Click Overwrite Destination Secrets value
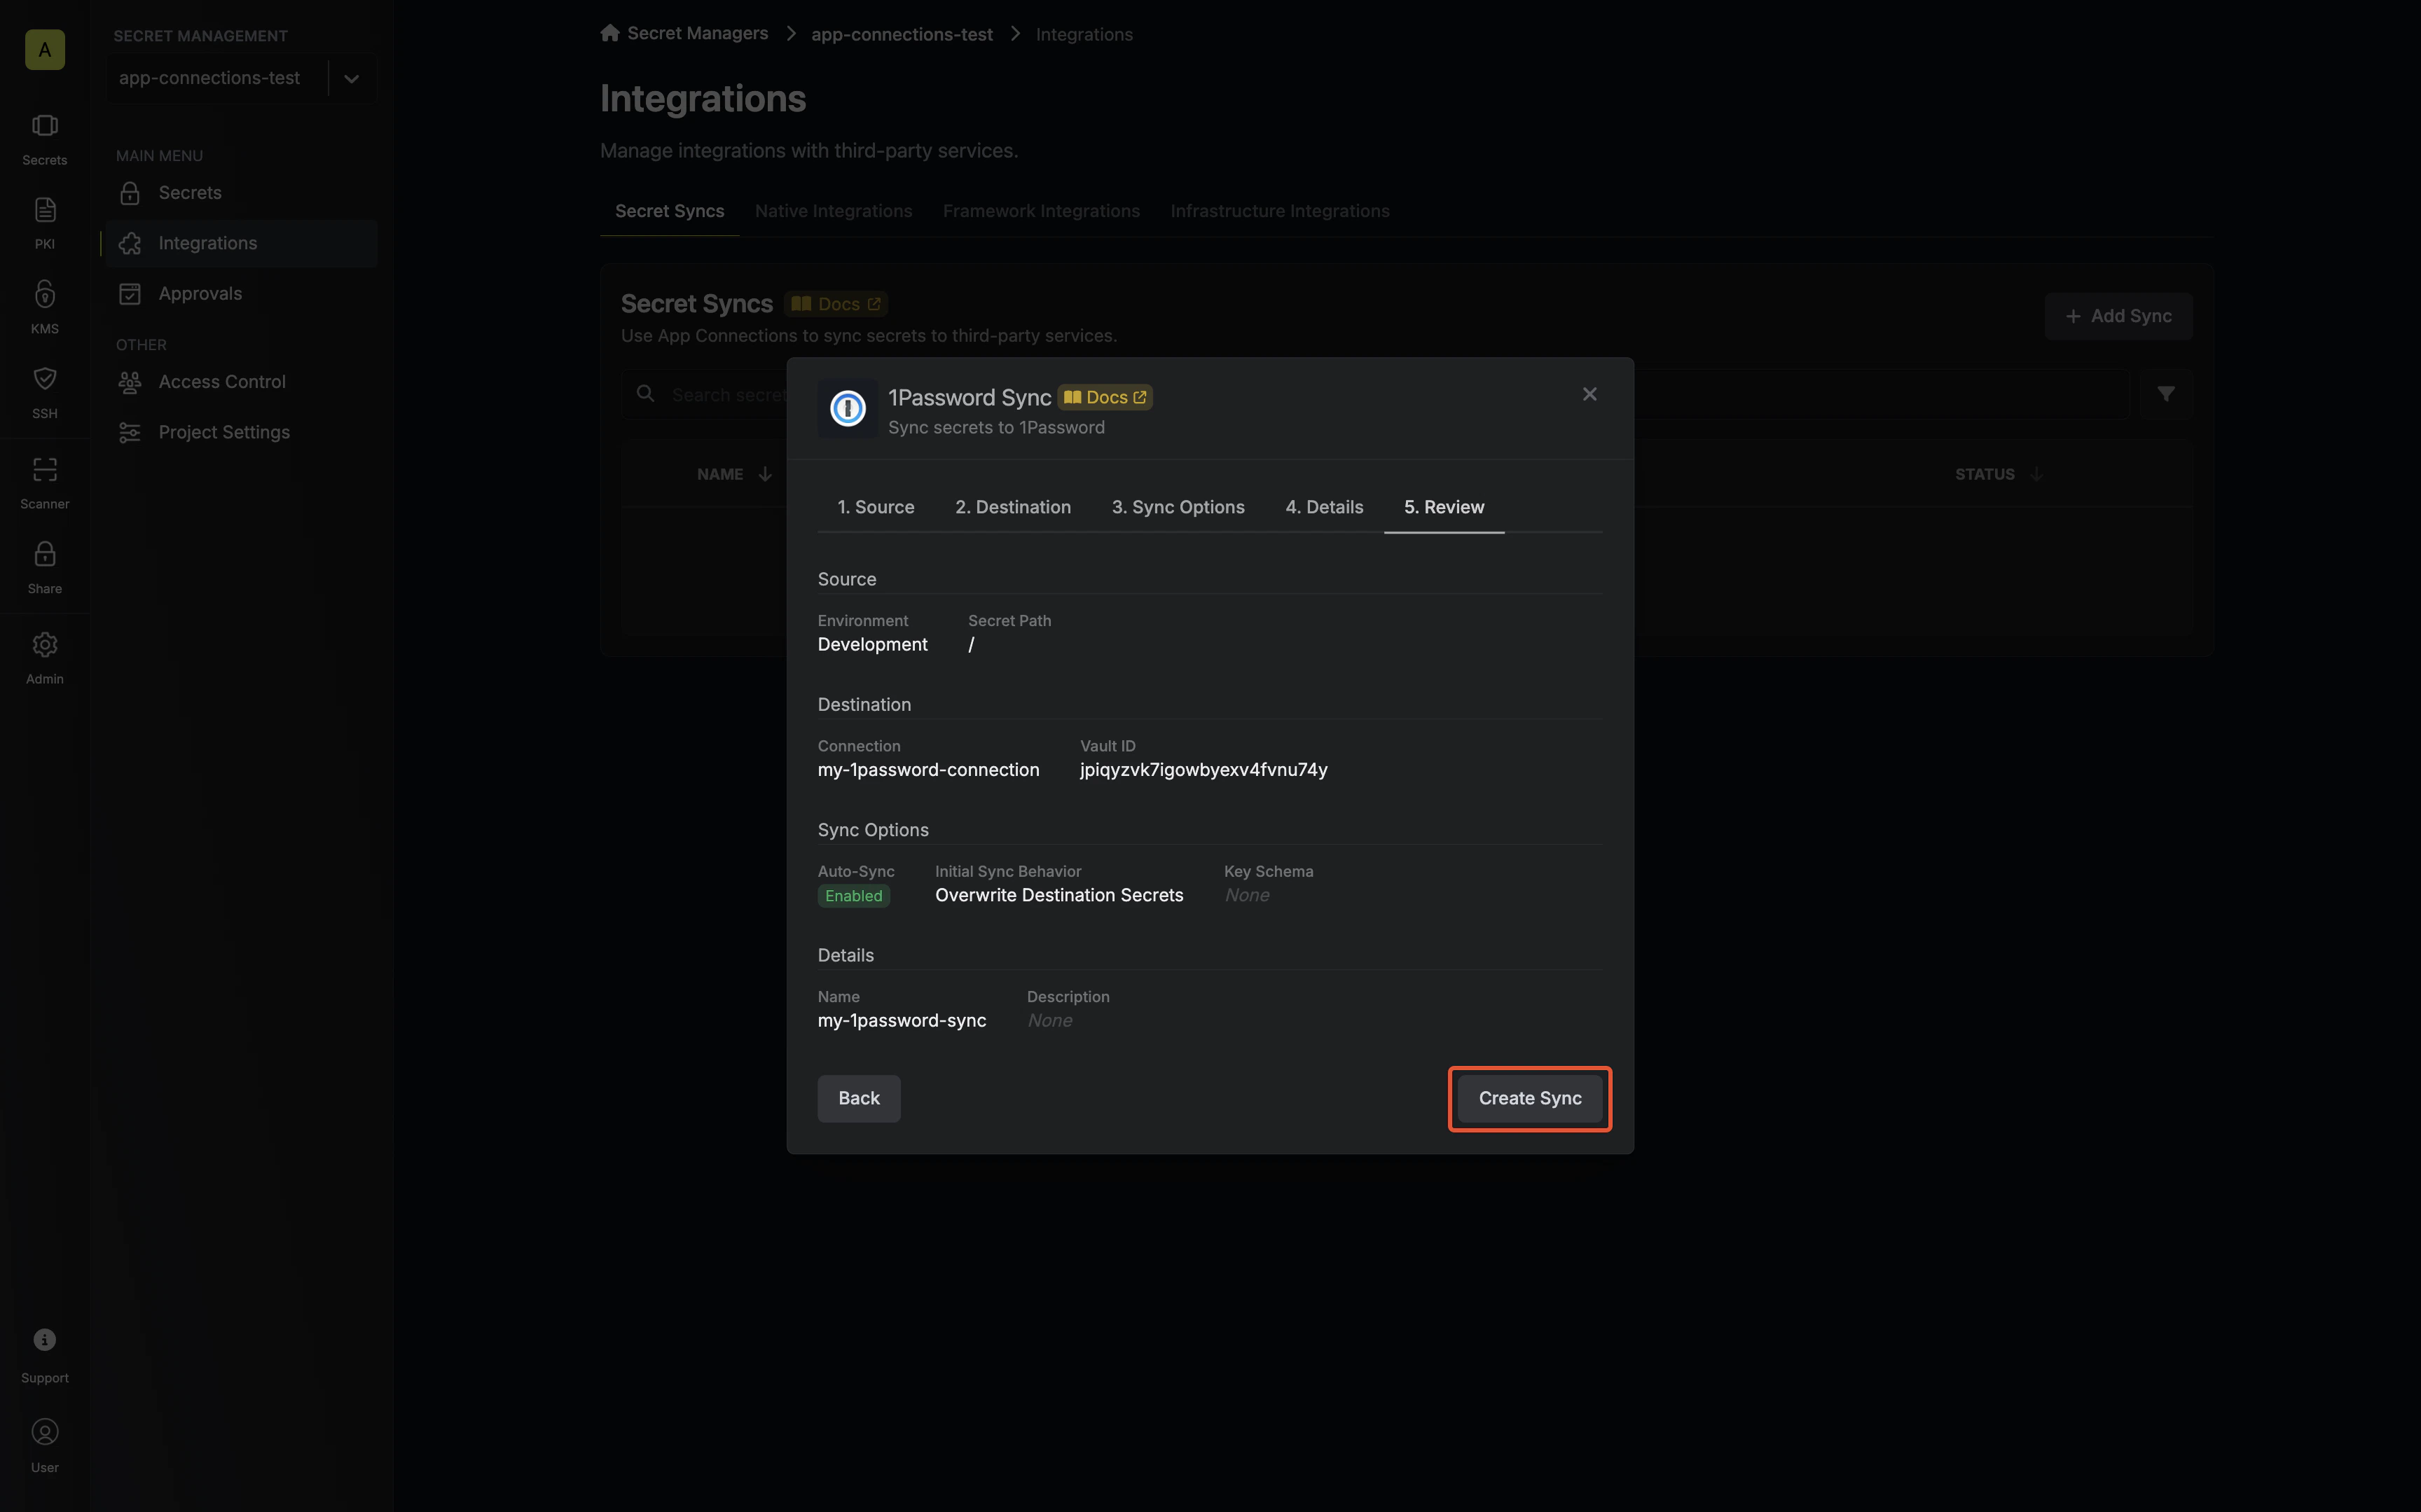2421x1512 pixels. 1058,895
